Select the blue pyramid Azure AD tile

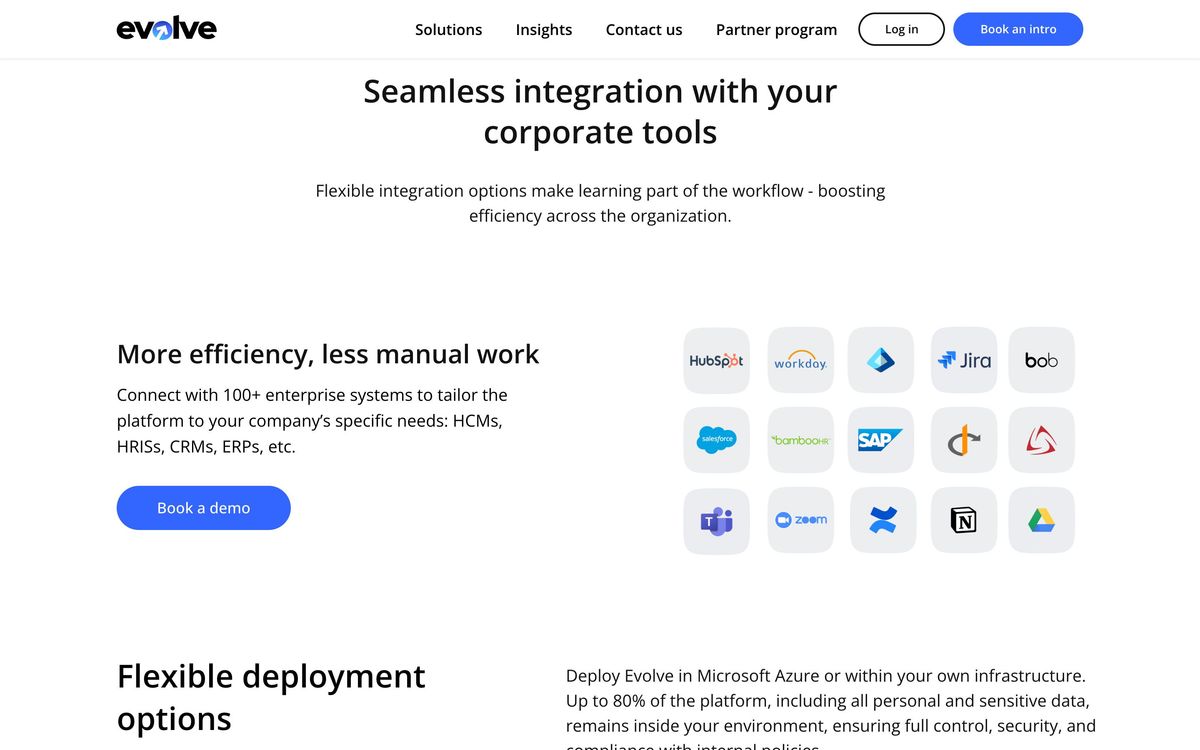click(x=881, y=360)
